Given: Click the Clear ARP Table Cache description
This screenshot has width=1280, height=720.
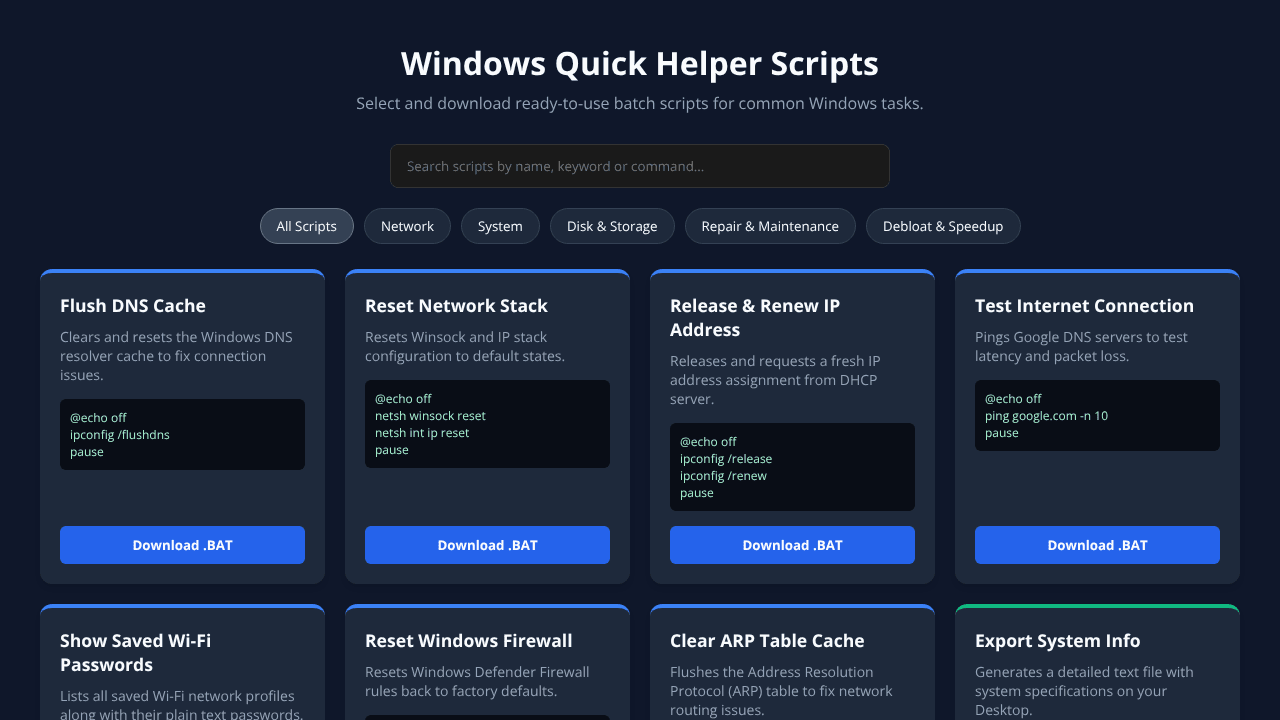Looking at the screenshot, I should 781,691.
